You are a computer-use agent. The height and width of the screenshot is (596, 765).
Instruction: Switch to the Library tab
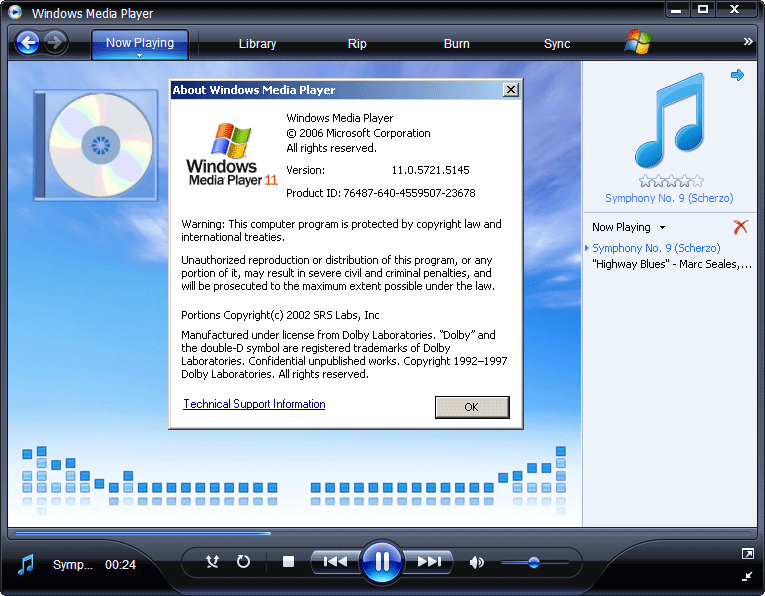[257, 44]
